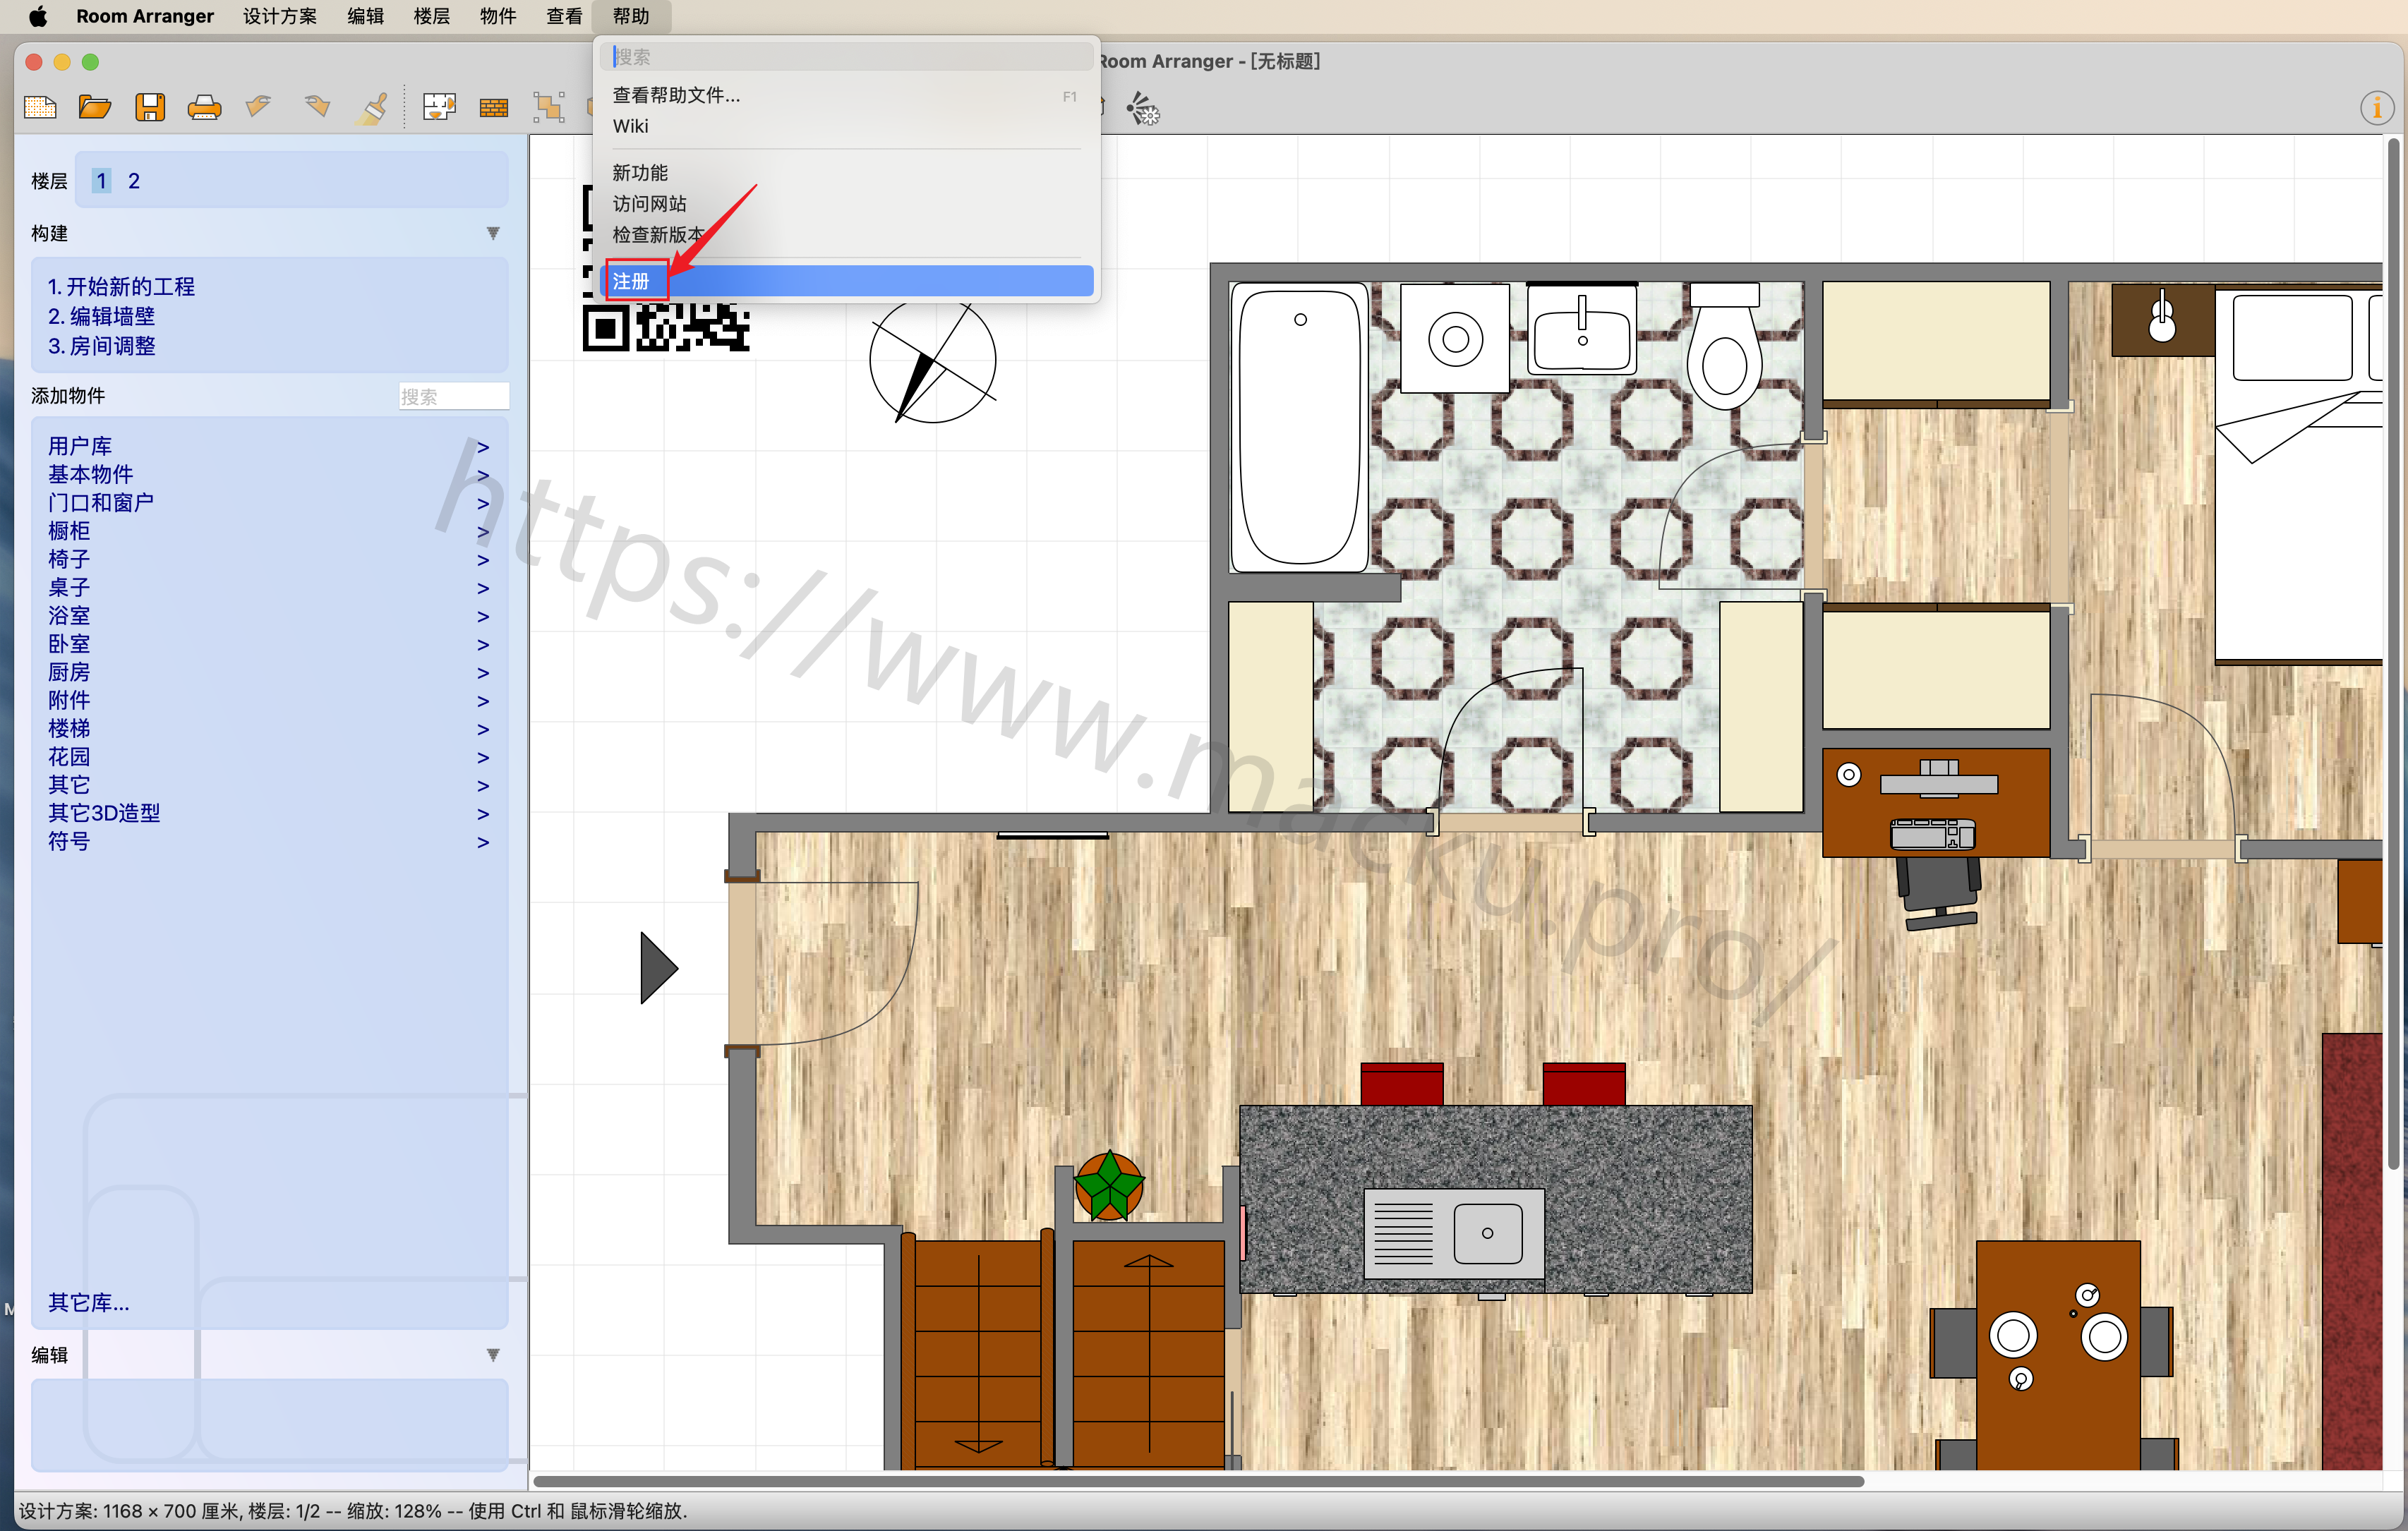Image resolution: width=2408 pixels, height=1531 pixels.
Task: Select the green plant object
Action: point(1109,1186)
